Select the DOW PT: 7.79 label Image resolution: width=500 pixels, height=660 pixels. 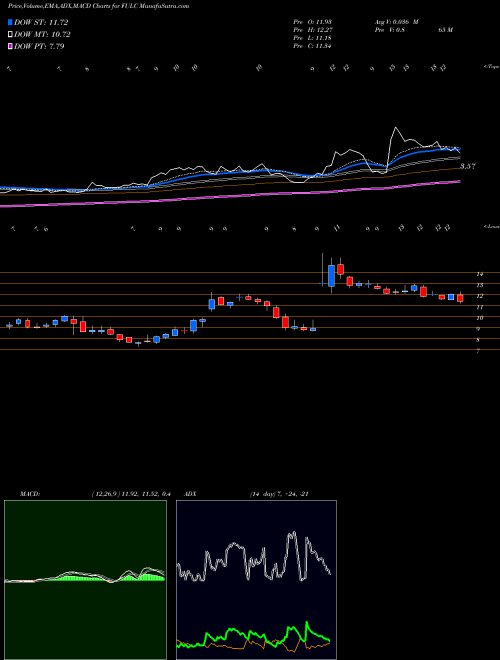(39, 46)
